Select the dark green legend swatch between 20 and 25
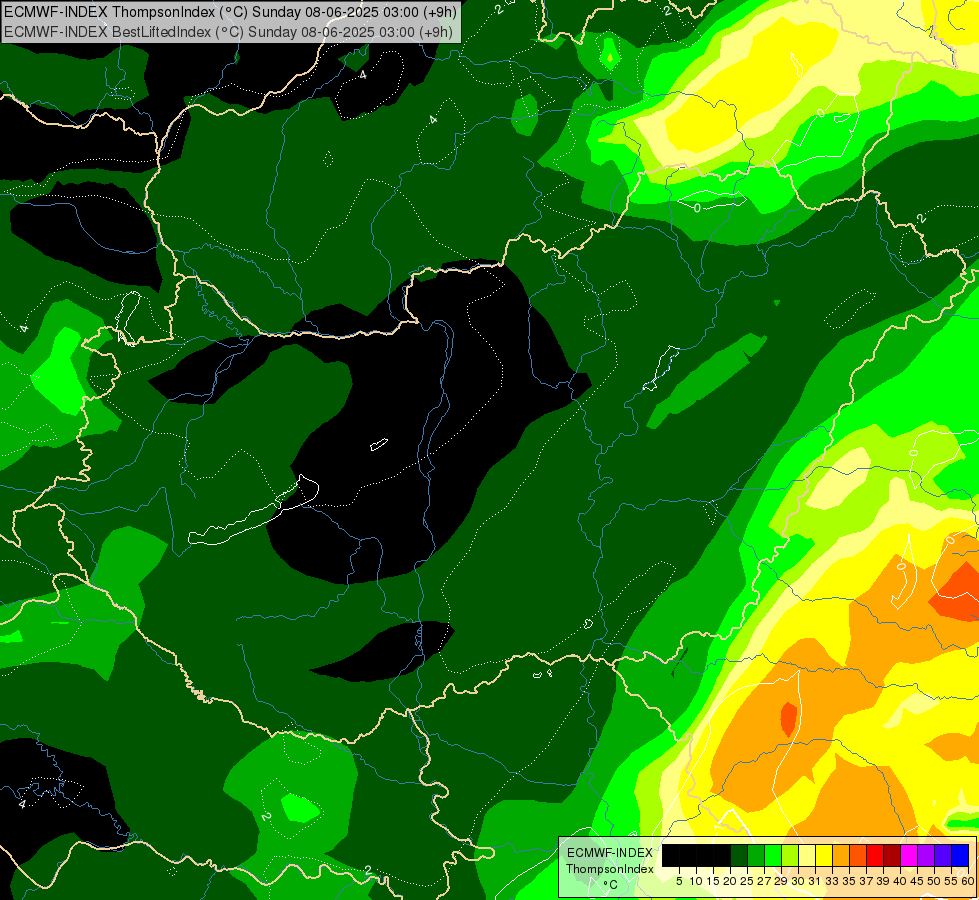The width and height of the screenshot is (979, 900). pyautogui.click(x=739, y=855)
